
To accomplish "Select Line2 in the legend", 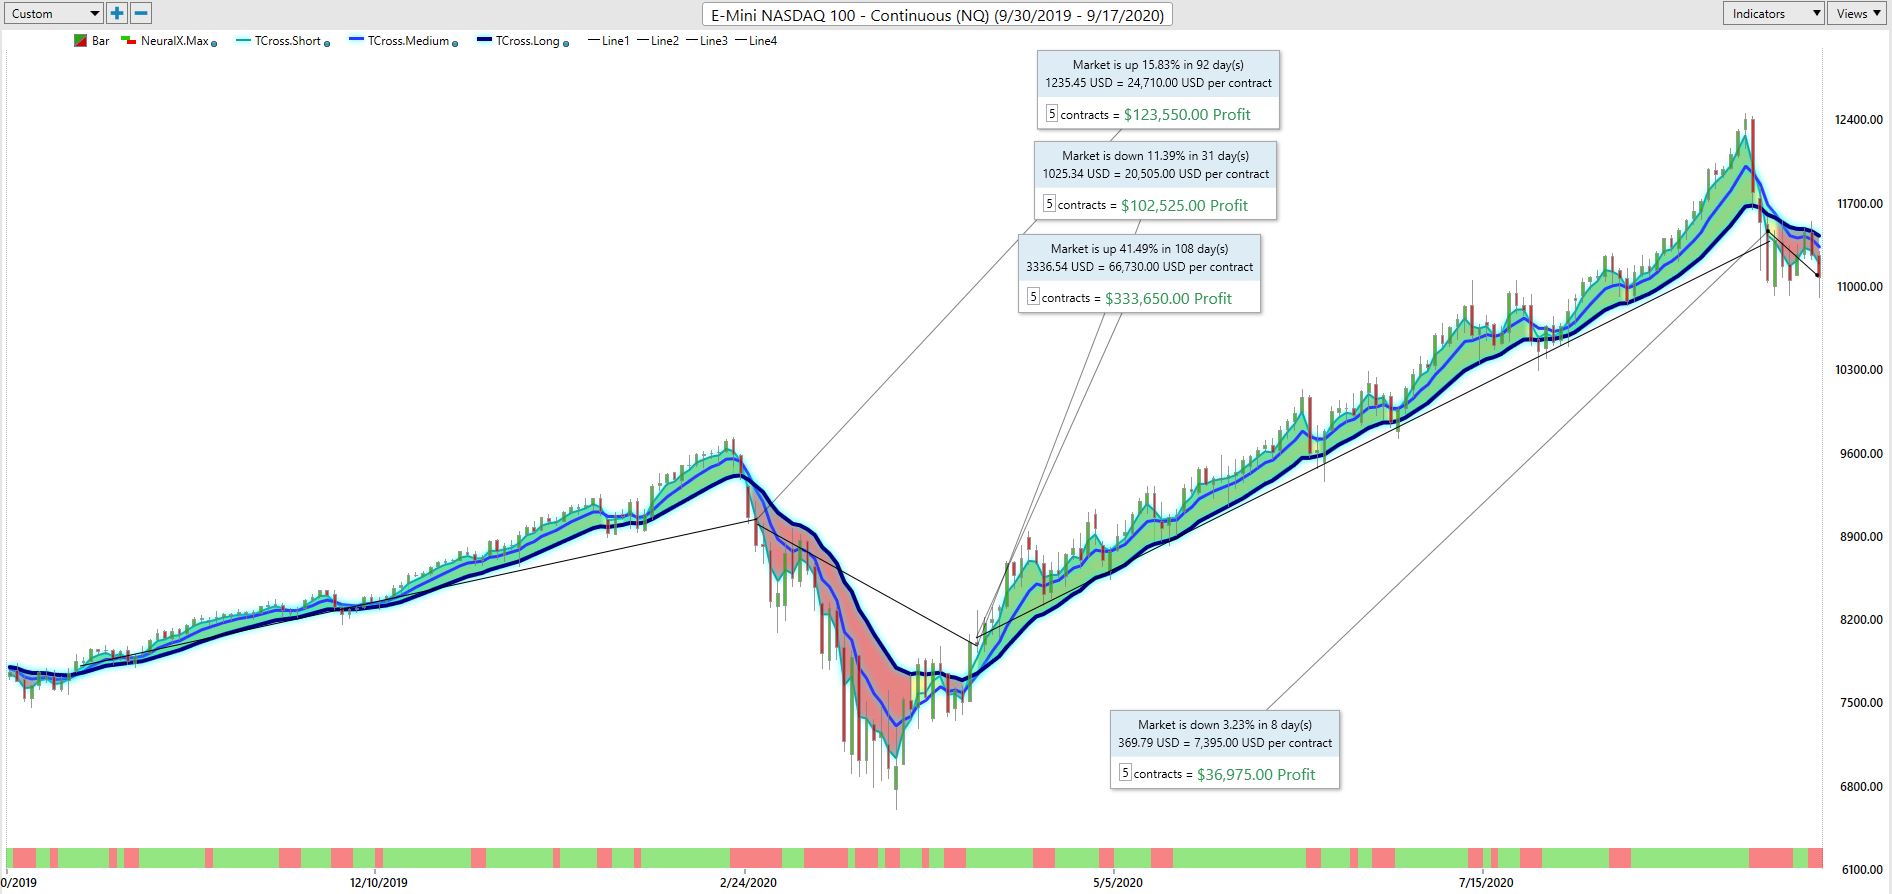I will tap(658, 41).
